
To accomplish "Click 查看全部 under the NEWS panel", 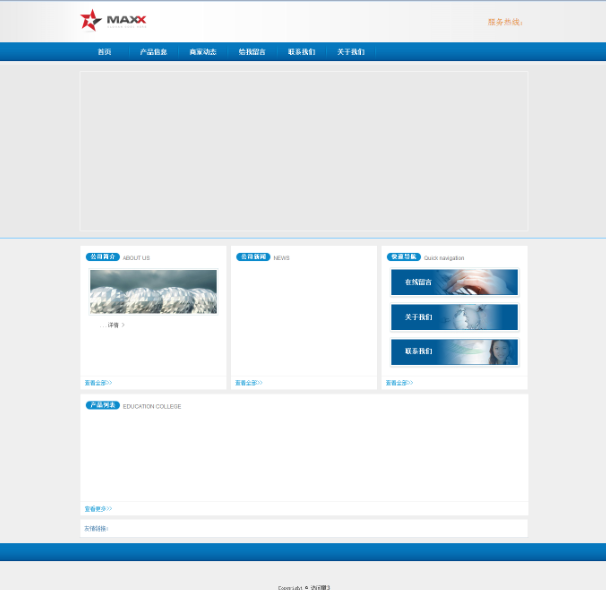I will (x=248, y=382).
